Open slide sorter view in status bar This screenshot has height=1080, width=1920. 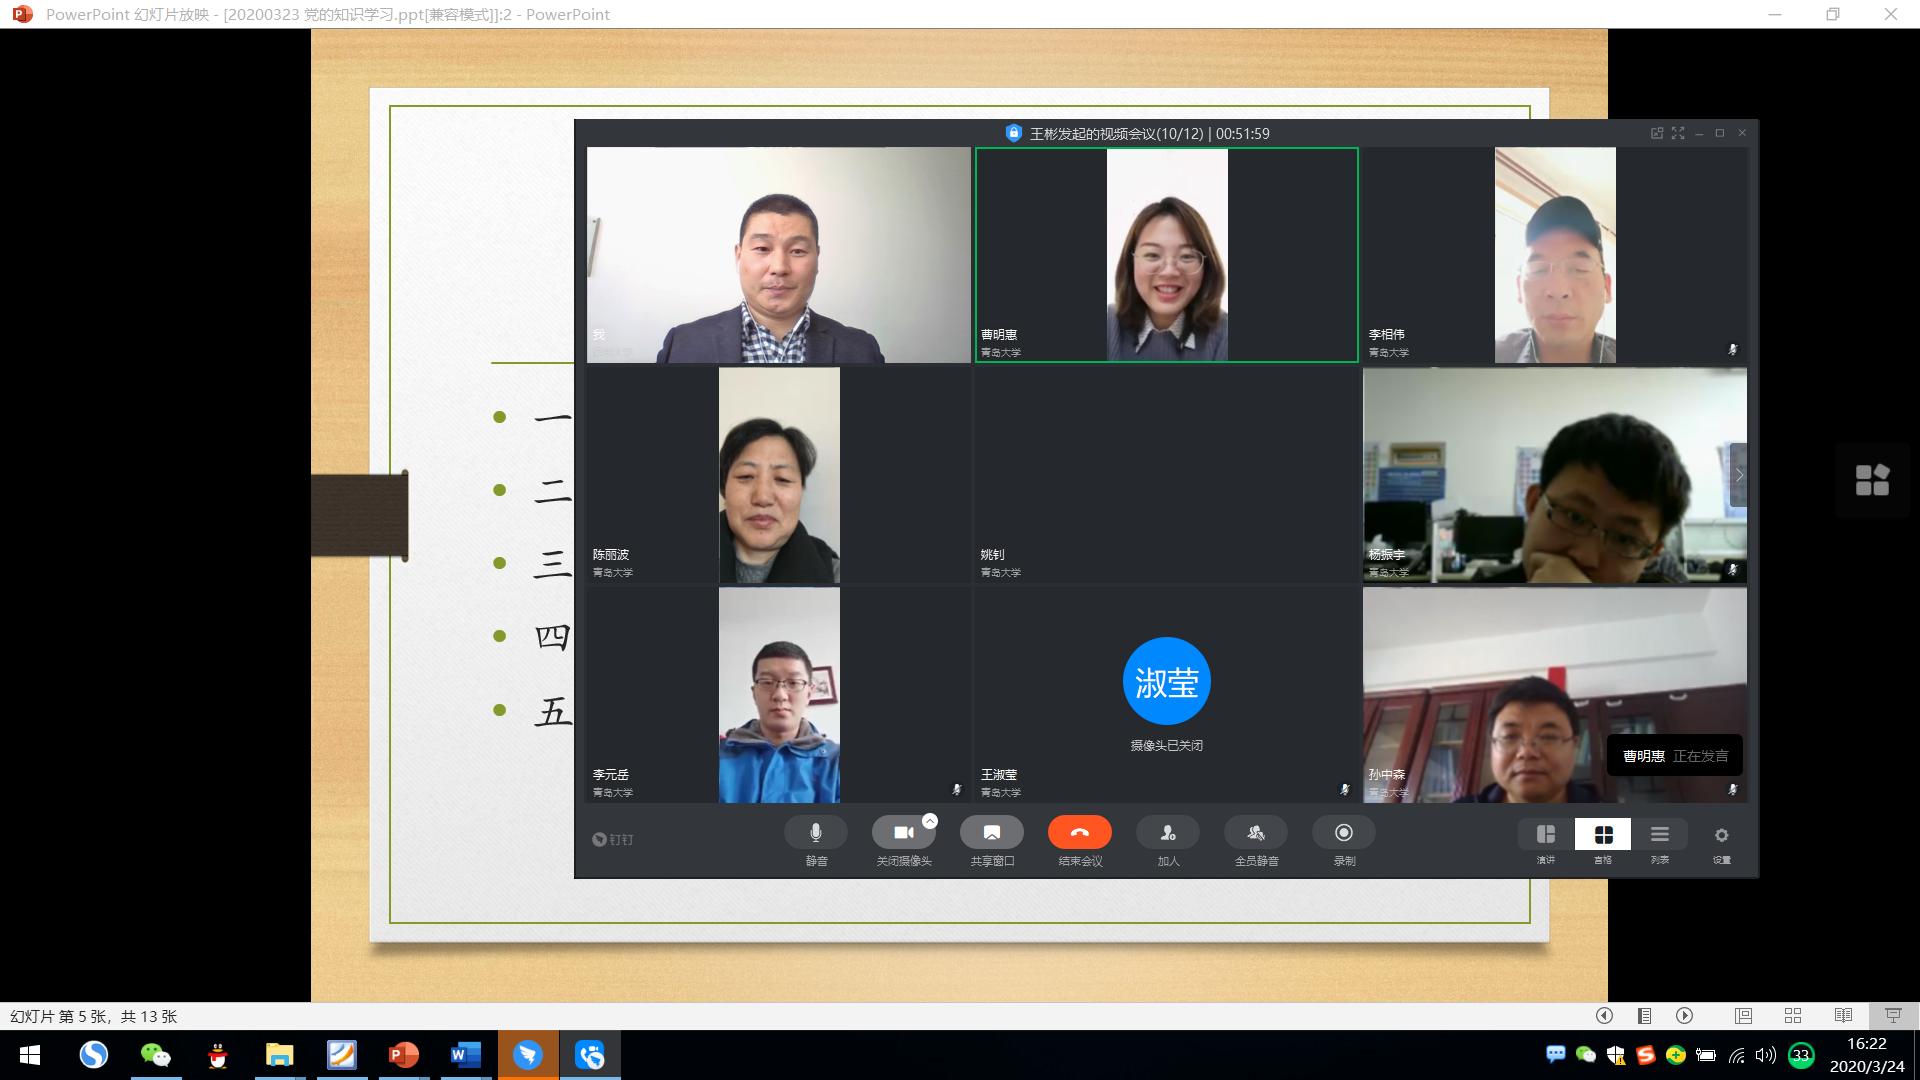pos(1793,1016)
